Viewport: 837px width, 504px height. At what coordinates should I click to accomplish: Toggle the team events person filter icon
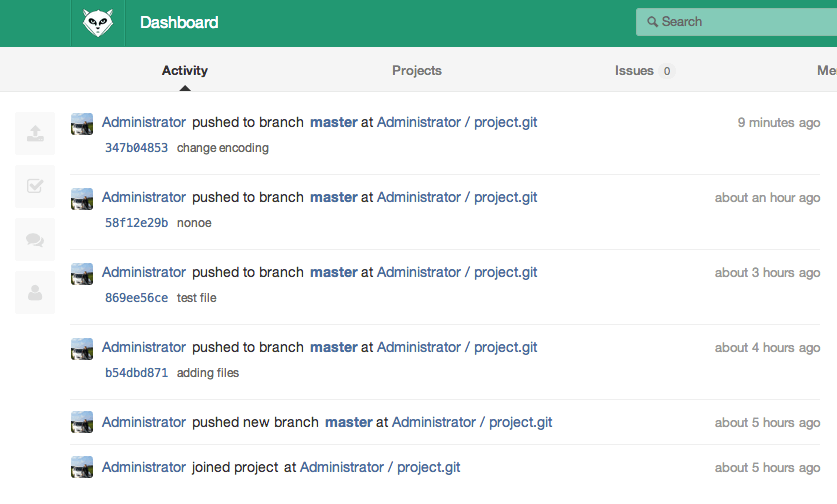pyautogui.click(x=35, y=292)
